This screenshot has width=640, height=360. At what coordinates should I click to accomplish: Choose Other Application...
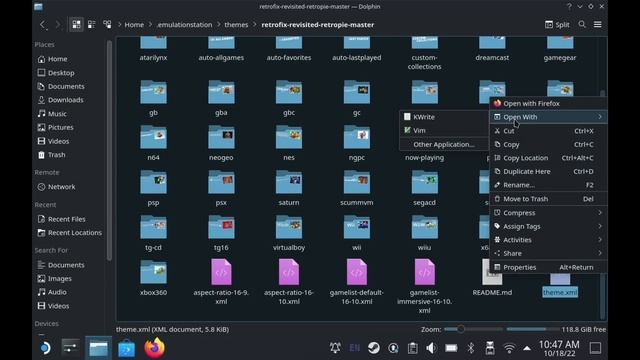pyautogui.click(x=444, y=144)
